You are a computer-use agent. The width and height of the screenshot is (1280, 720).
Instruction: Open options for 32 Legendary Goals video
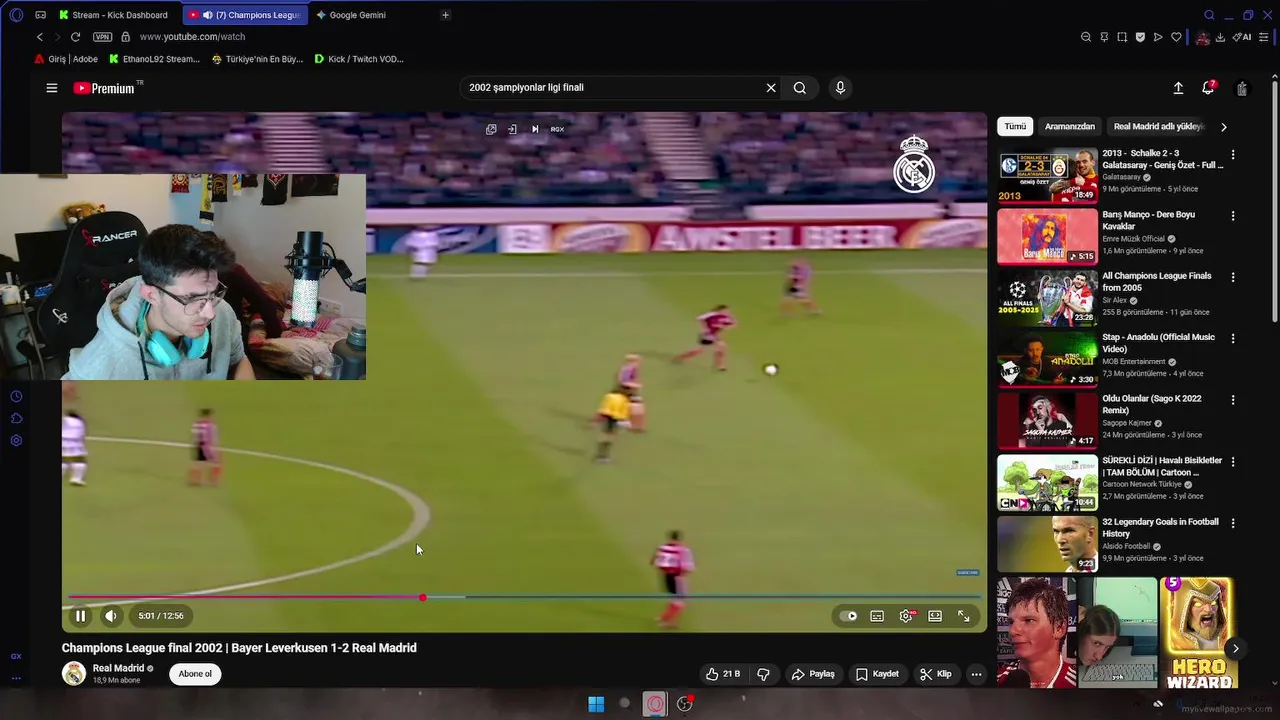tap(1233, 523)
